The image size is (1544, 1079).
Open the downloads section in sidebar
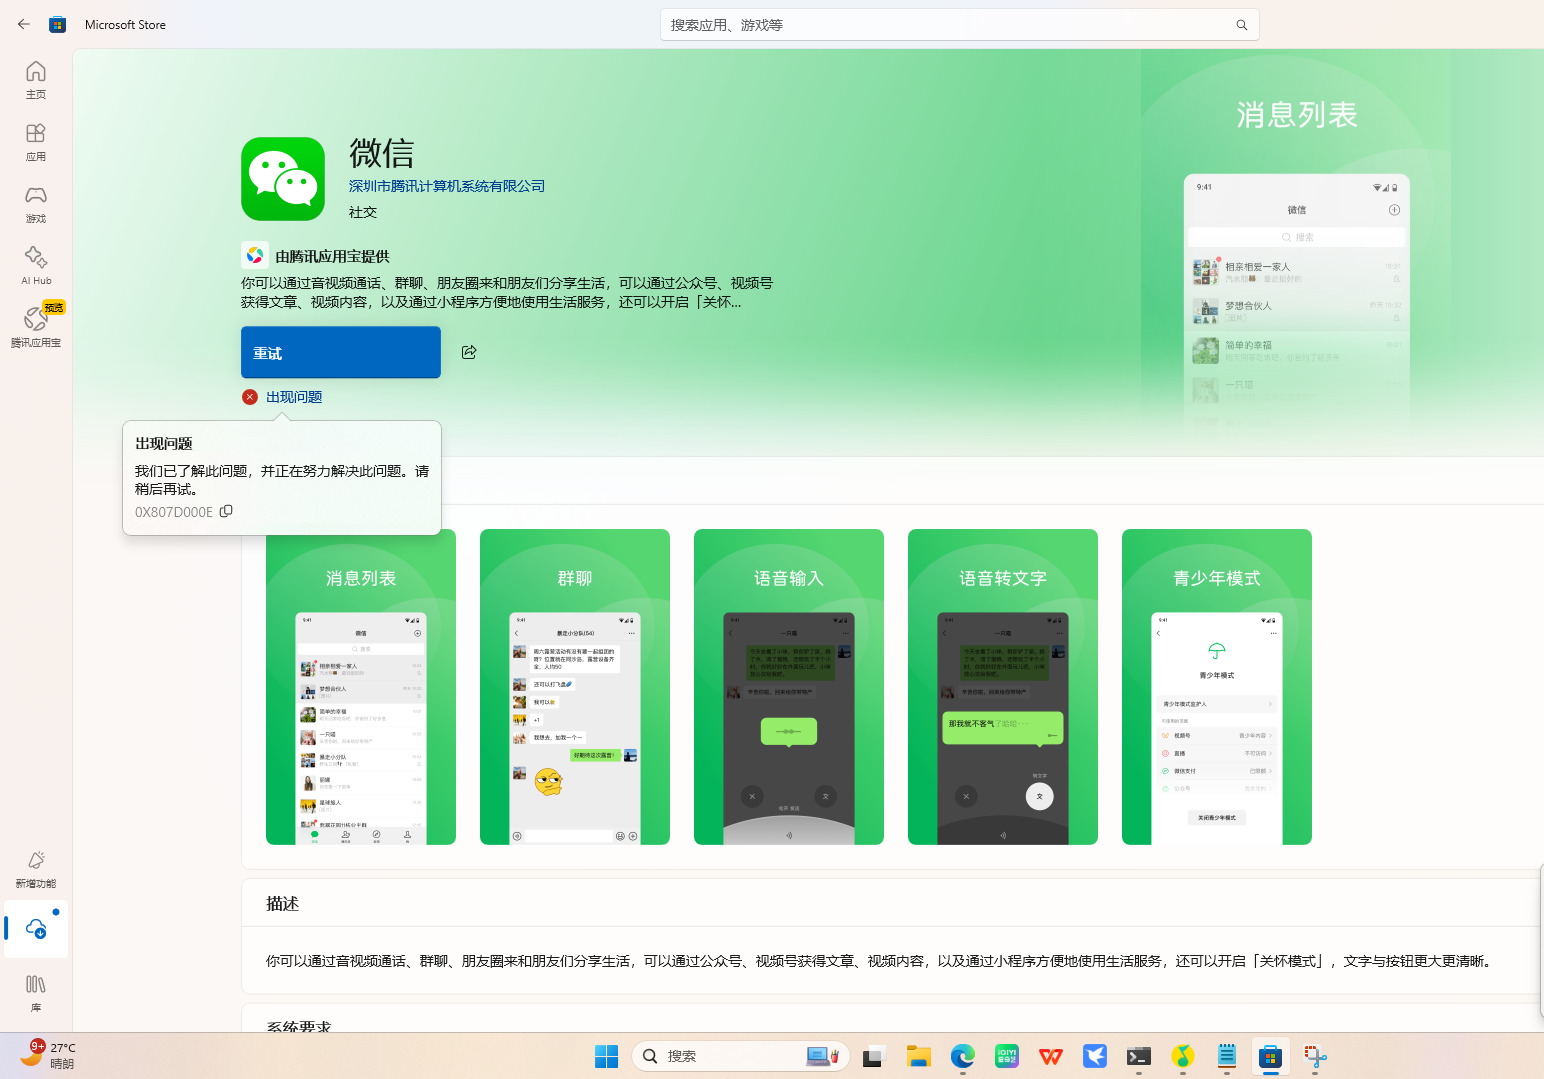35,929
